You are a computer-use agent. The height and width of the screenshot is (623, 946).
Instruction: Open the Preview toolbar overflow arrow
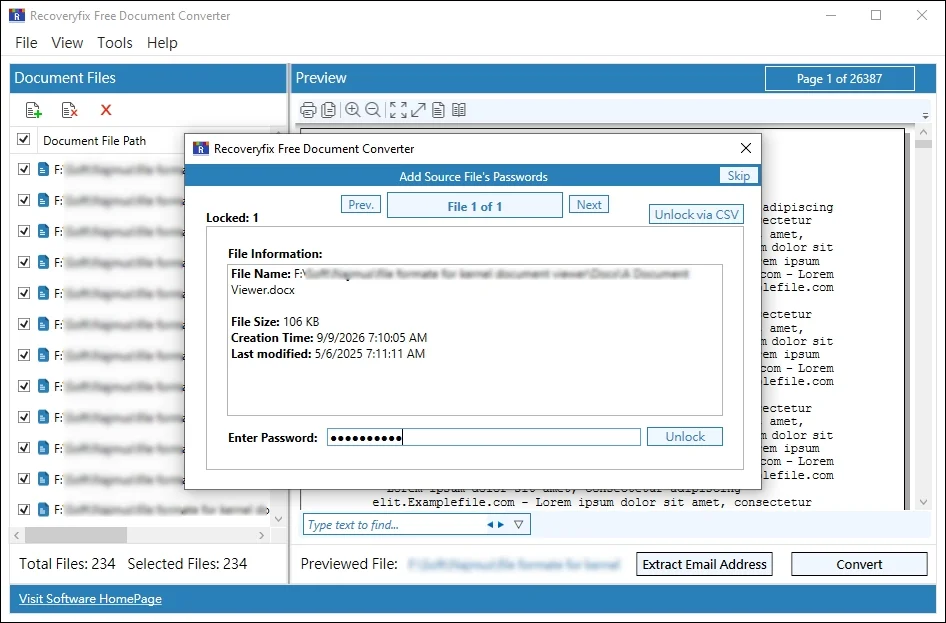tap(925, 115)
